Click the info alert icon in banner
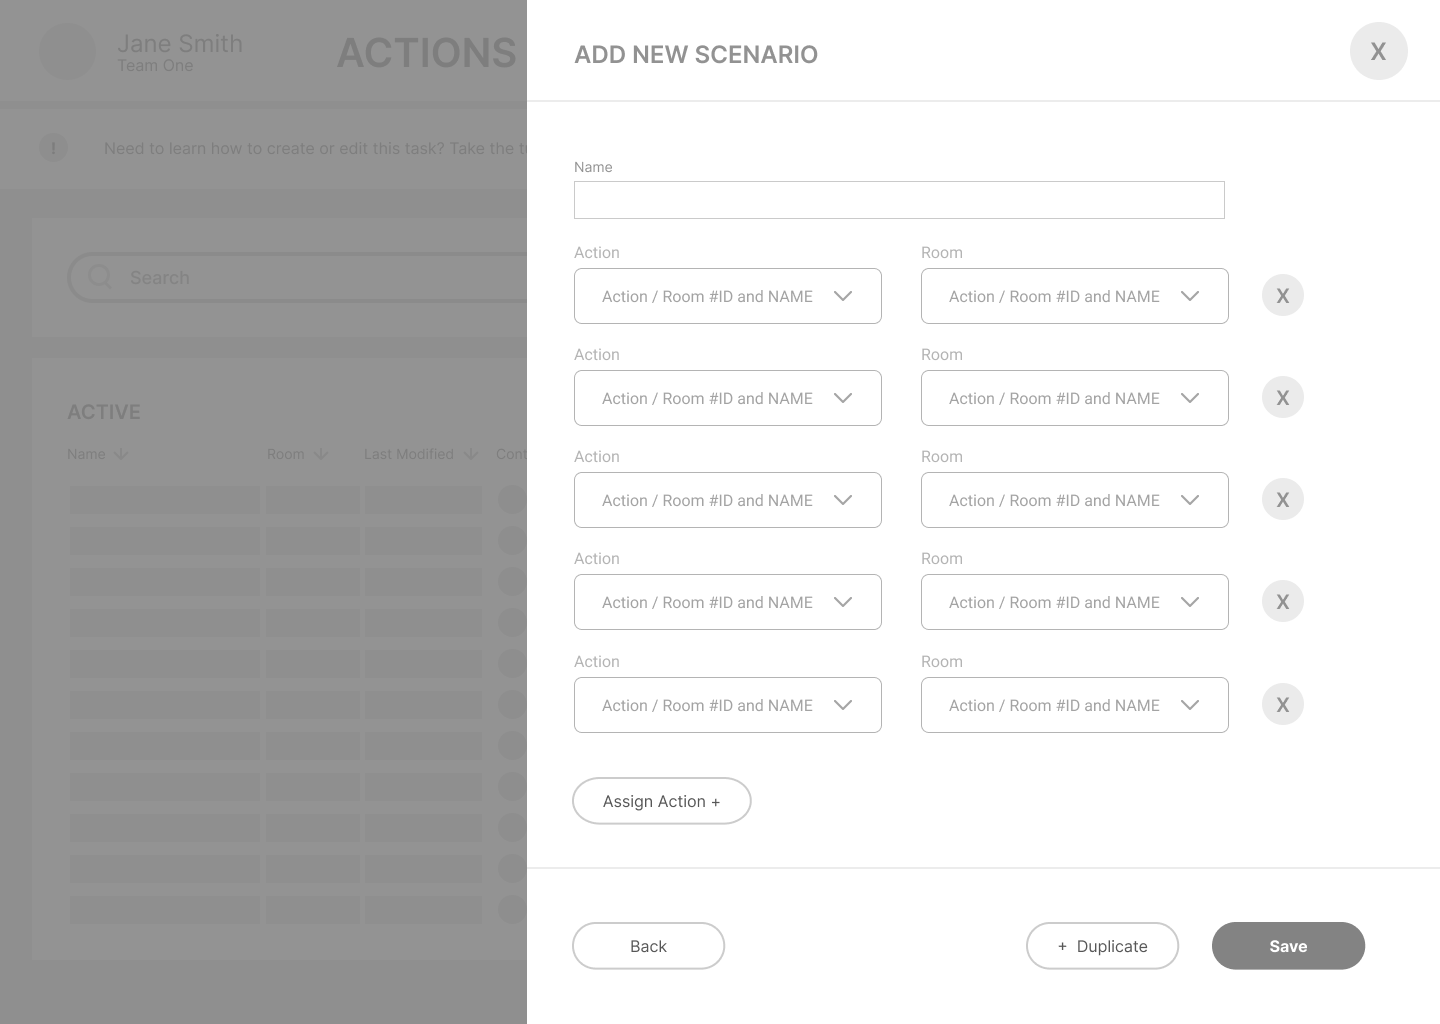Image resolution: width=1440 pixels, height=1024 pixels. point(53,148)
